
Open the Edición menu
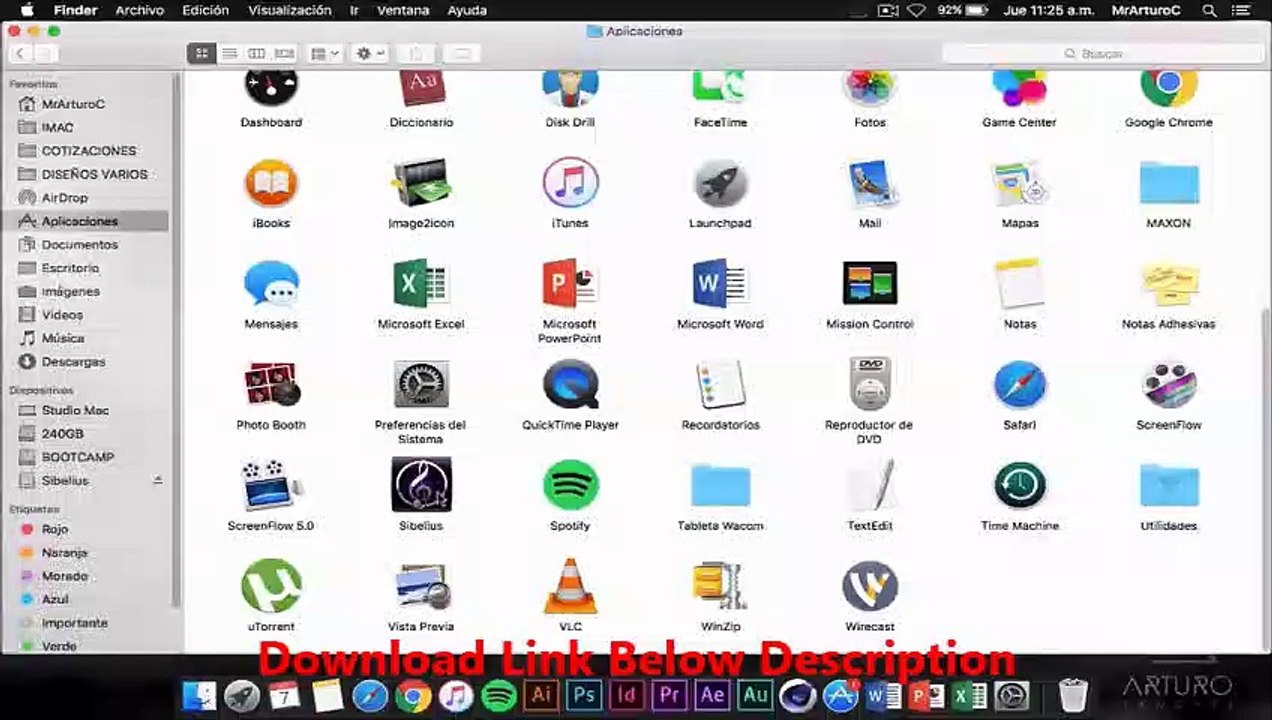click(205, 10)
